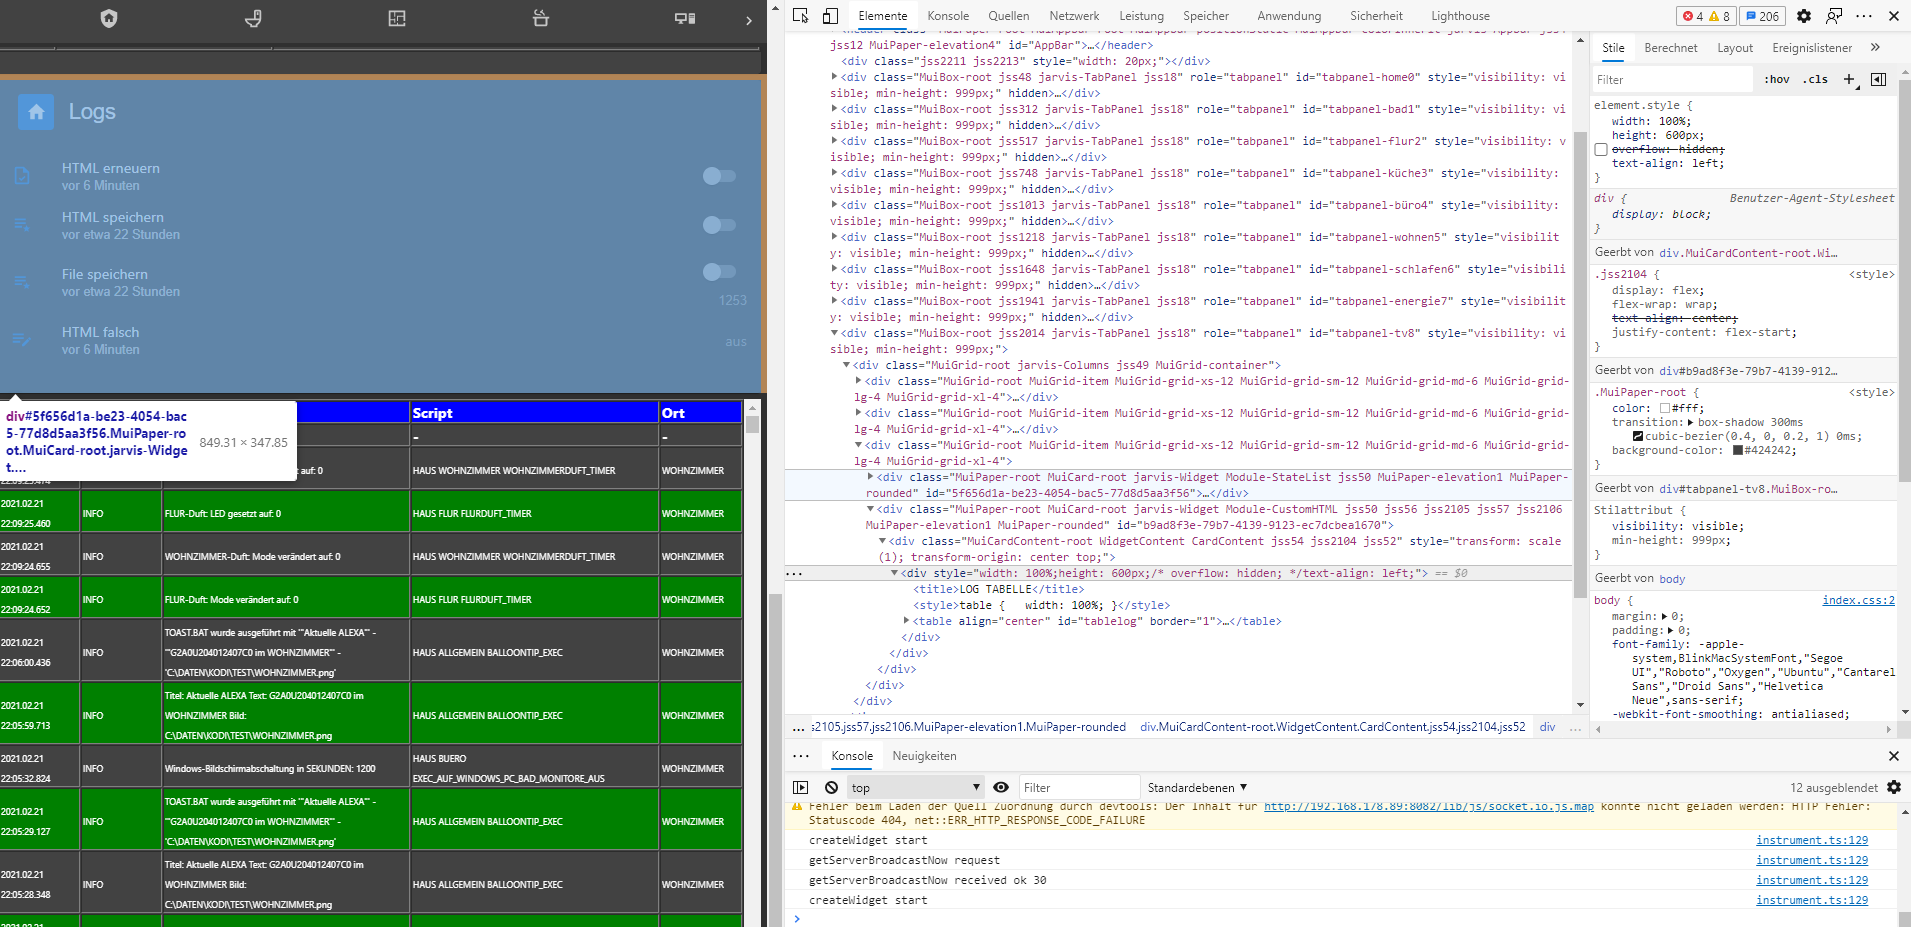Image resolution: width=1911 pixels, height=927 pixels.
Task: Click the icon left of HTML erneuern
Action: (x=22, y=176)
